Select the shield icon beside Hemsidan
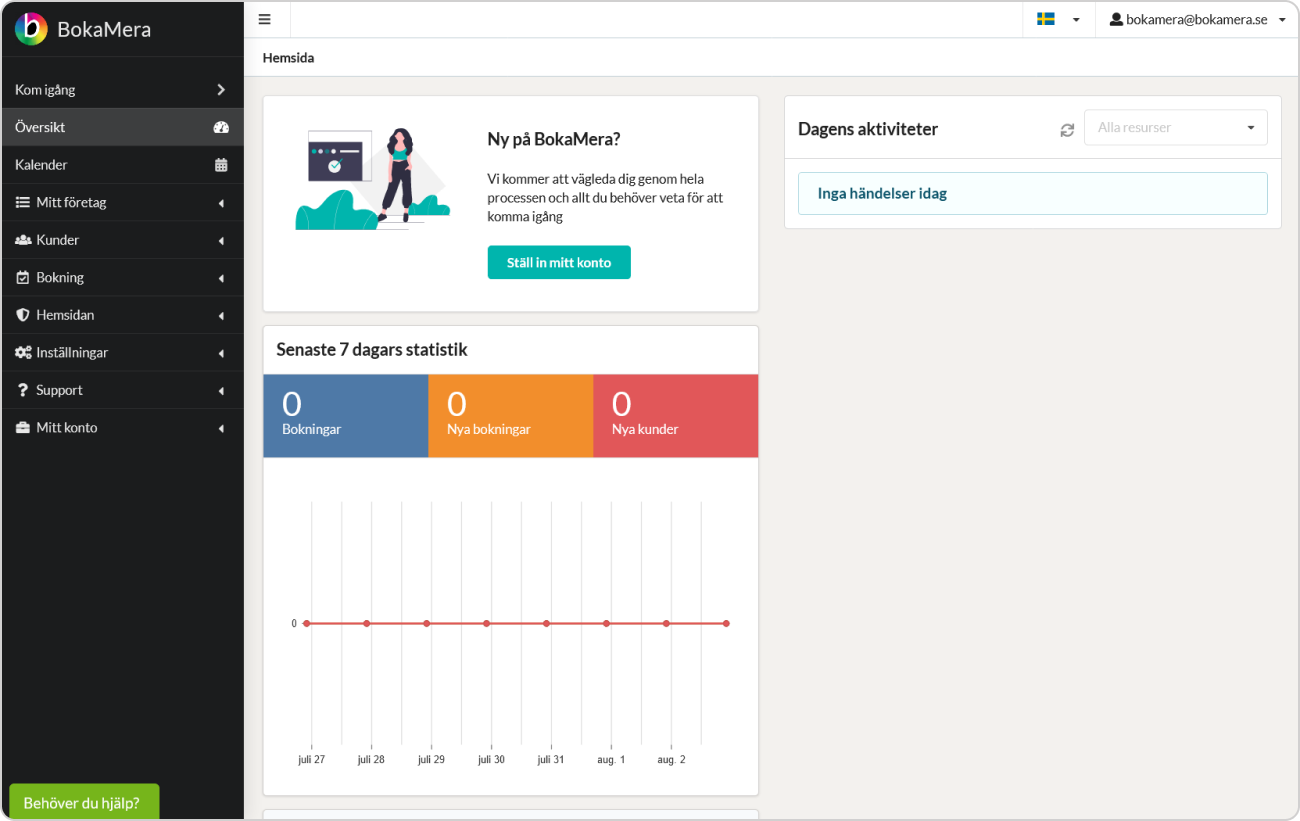The height and width of the screenshot is (821, 1300). pos(20,314)
